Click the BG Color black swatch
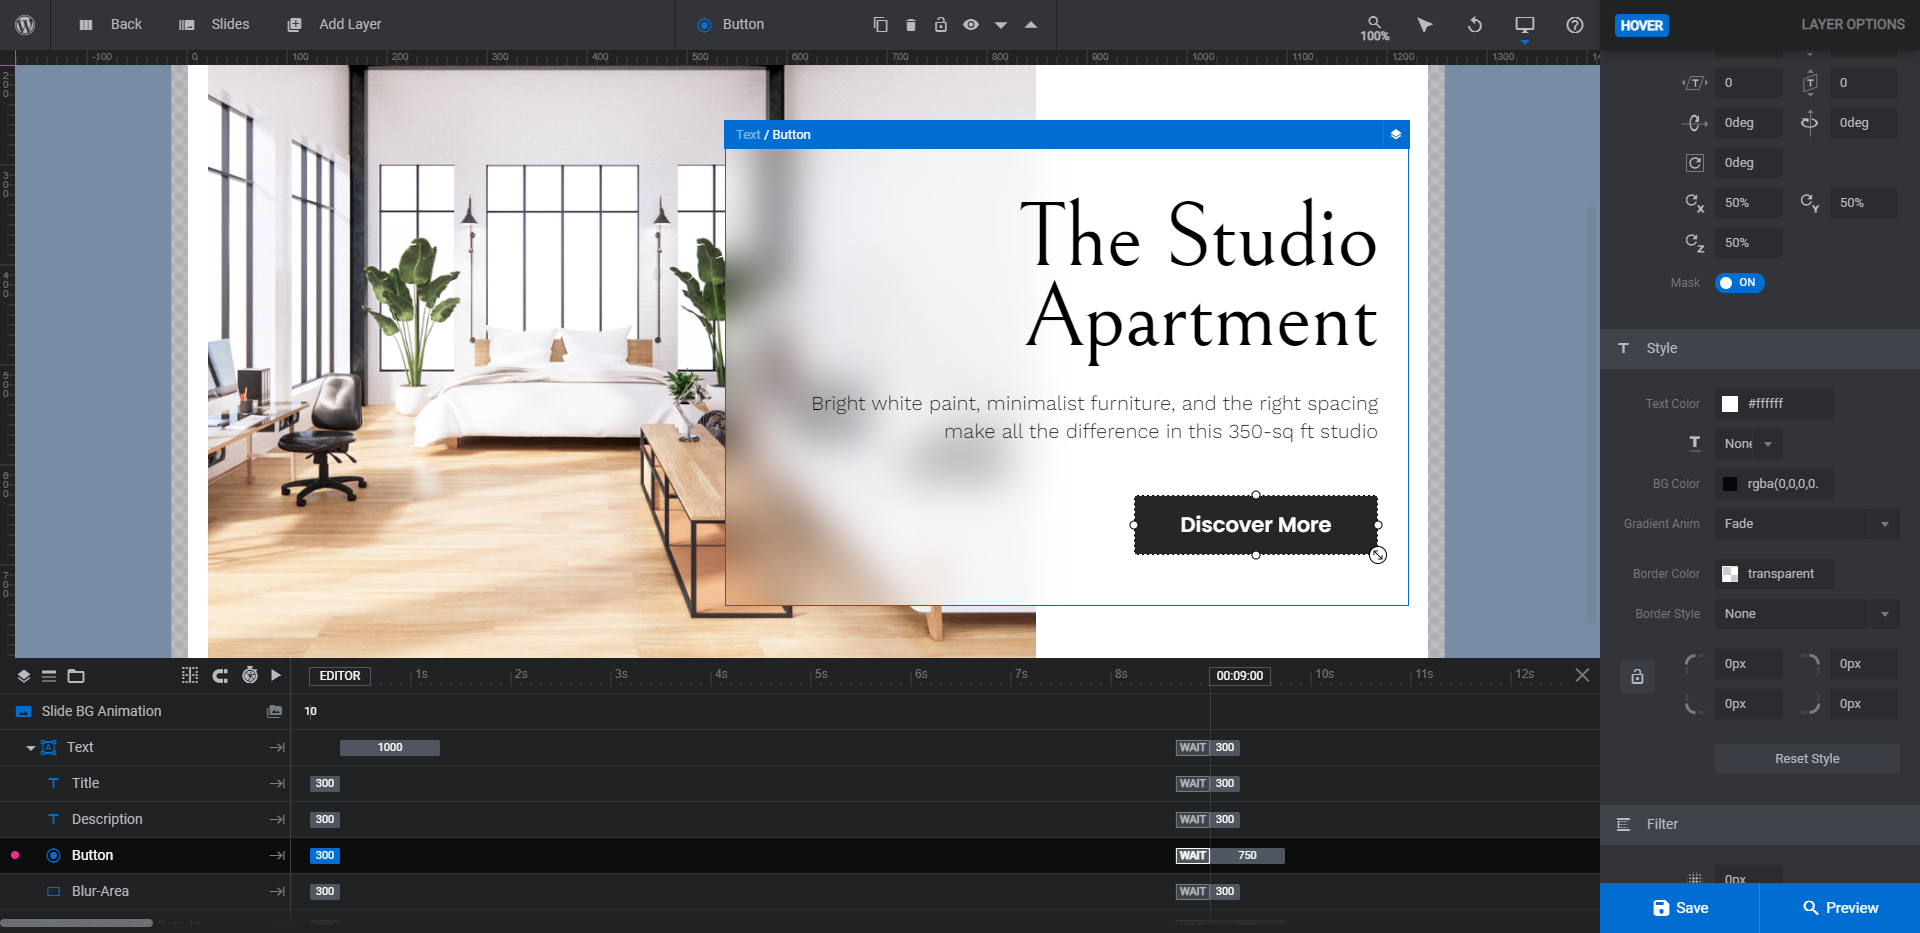 [x=1730, y=484]
